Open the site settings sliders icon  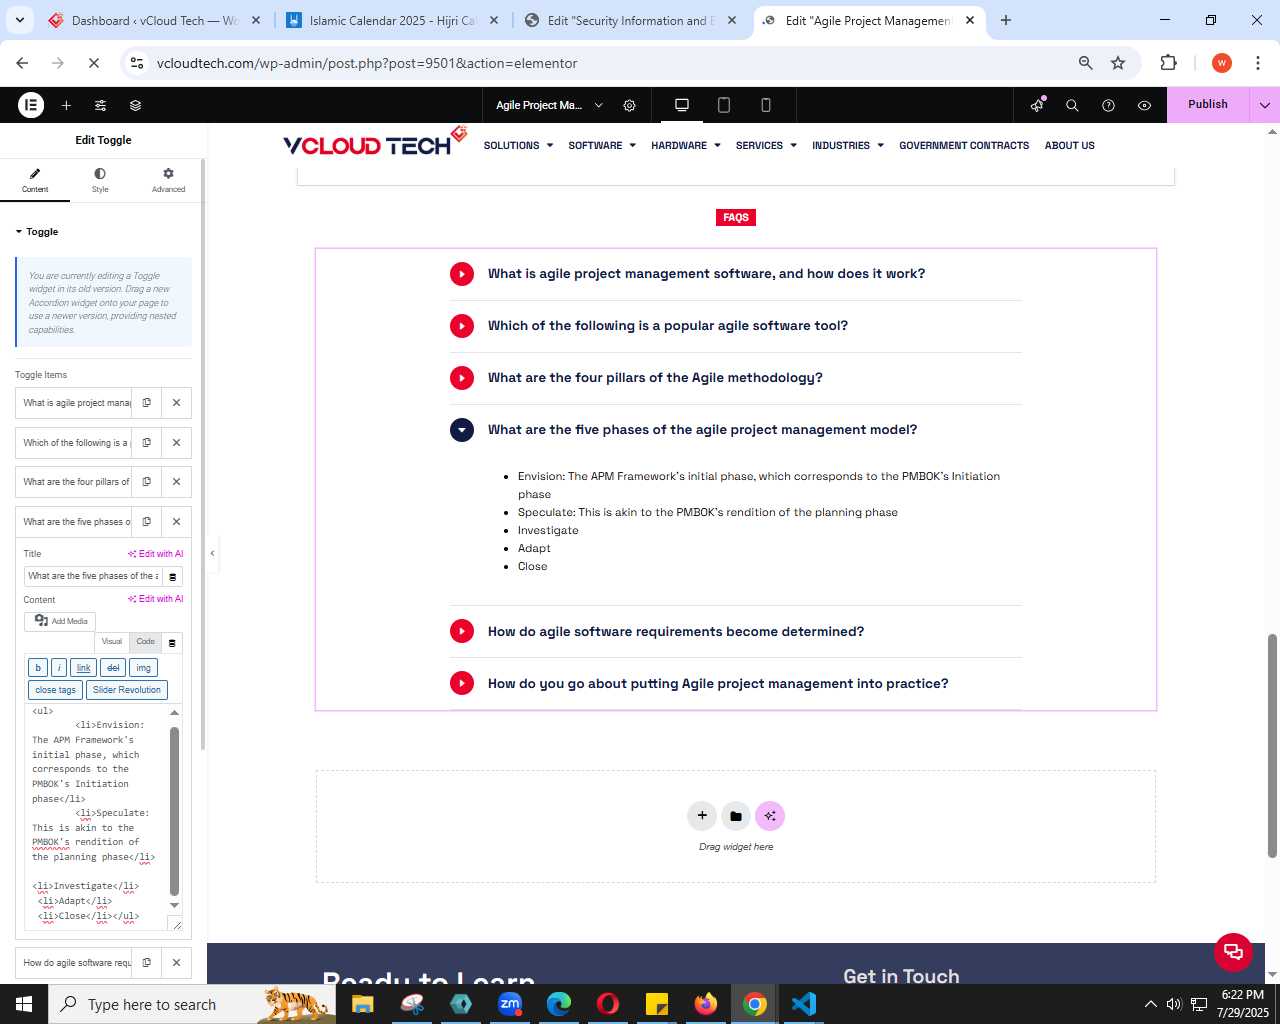pos(100,105)
